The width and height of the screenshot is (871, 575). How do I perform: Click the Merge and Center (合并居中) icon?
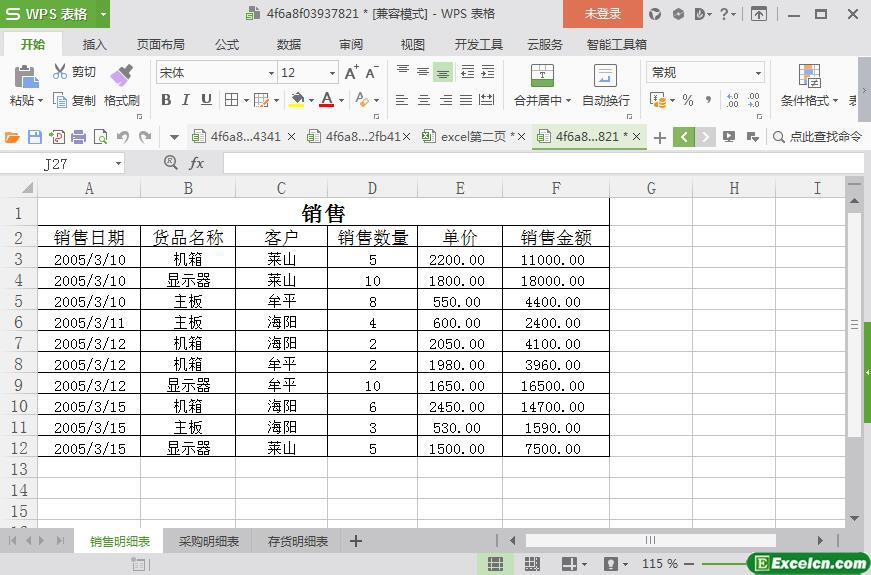(542, 76)
